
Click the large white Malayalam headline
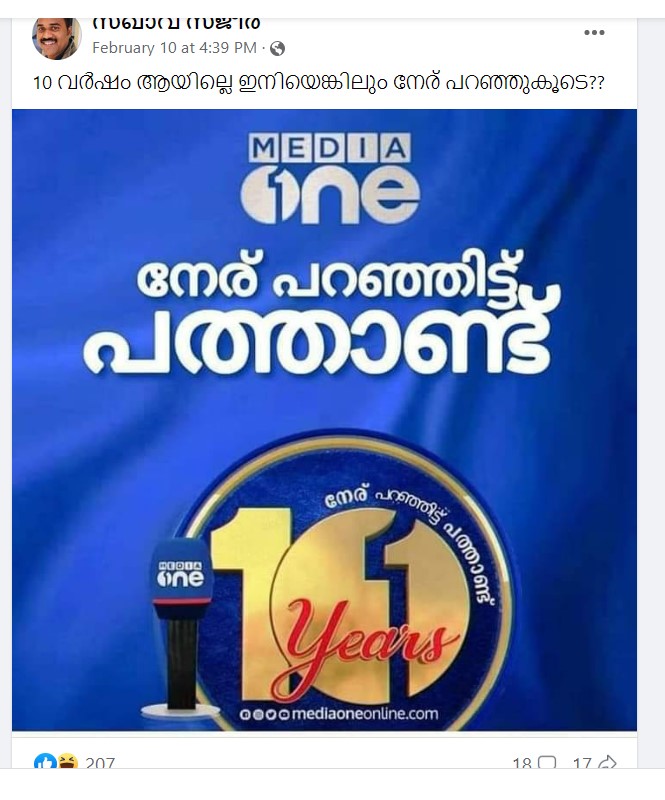click(322, 313)
